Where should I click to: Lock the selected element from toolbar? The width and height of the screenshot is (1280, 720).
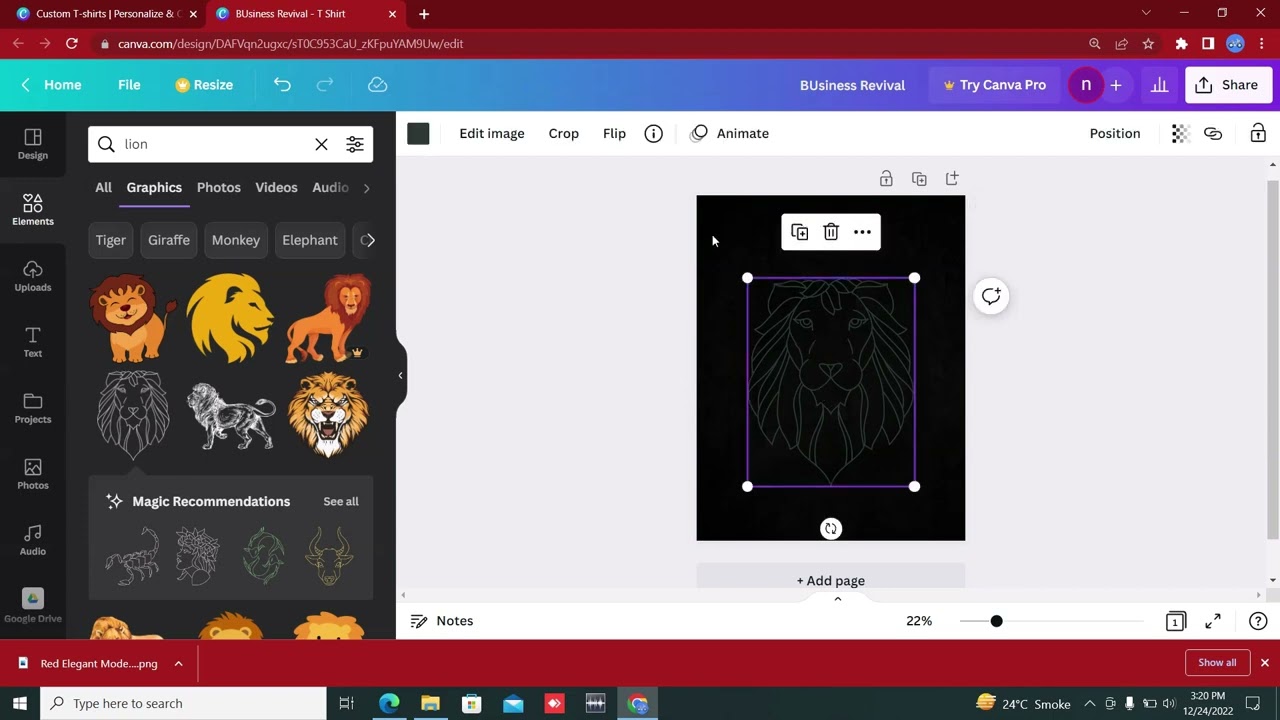tap(1258, 133)
